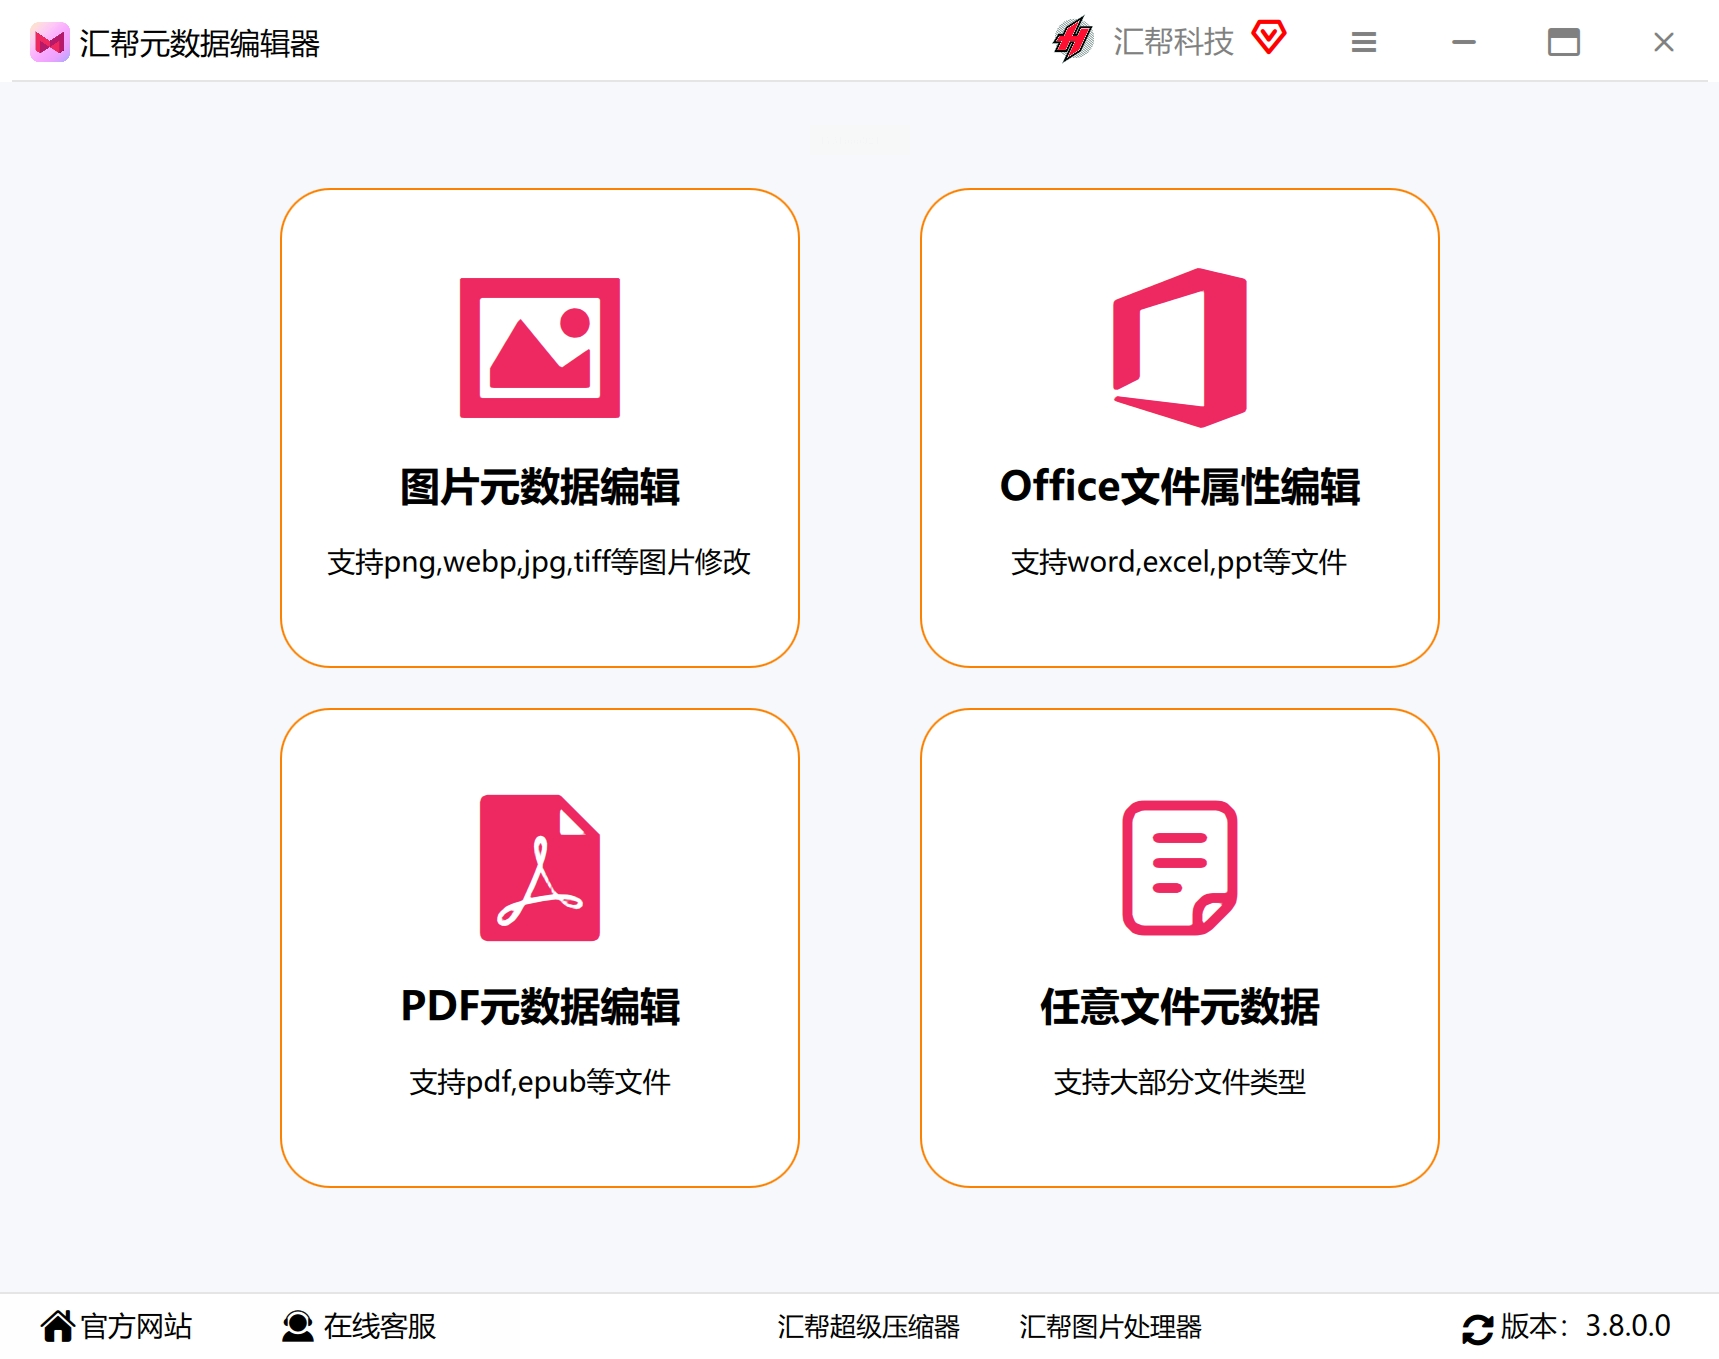The width and height of the screenshot is (1719, 1359).
Task: Click the PDF document icon
Action: pos(540,867)
